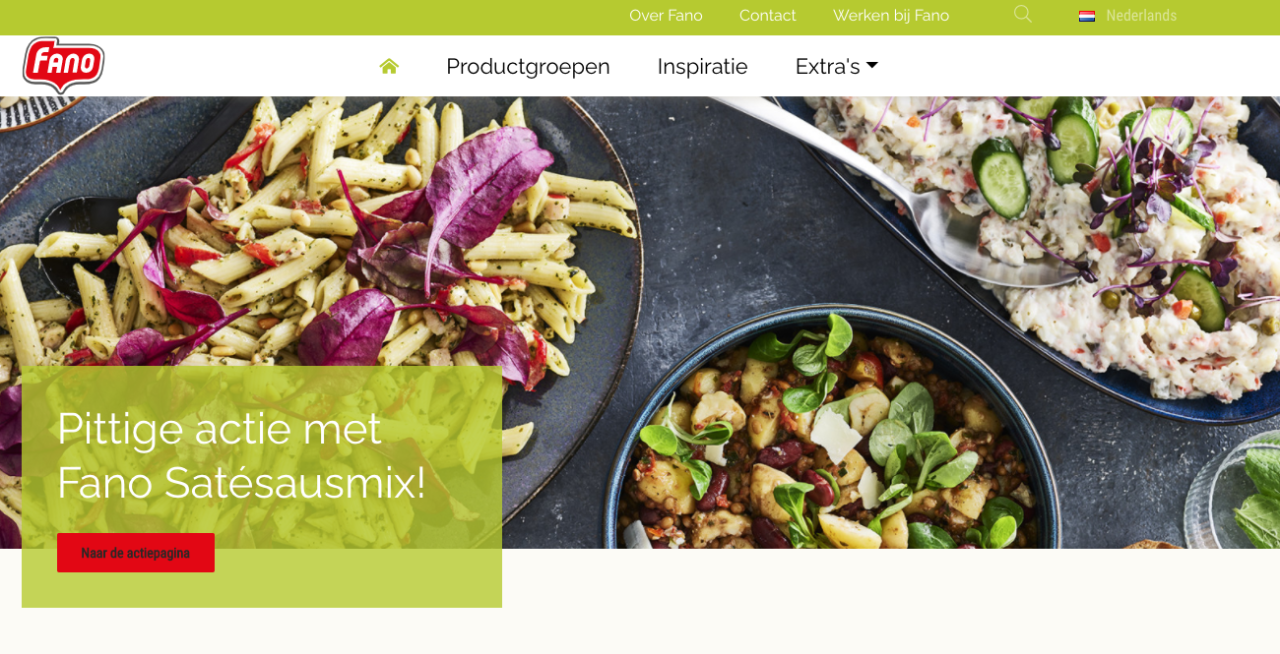Click the green promo banner box
Viewport: 1280px width, 654px height.
[262, 487]
